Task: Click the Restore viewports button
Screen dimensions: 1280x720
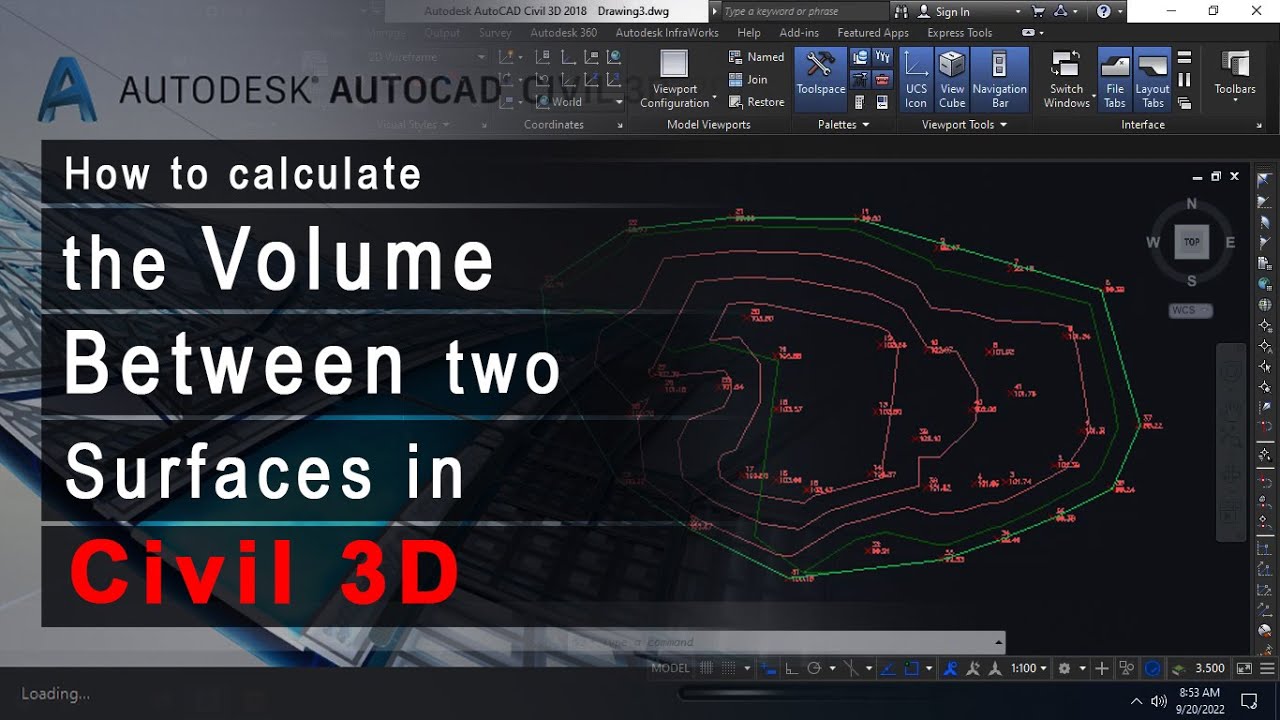Action: [x=756, y=102]
